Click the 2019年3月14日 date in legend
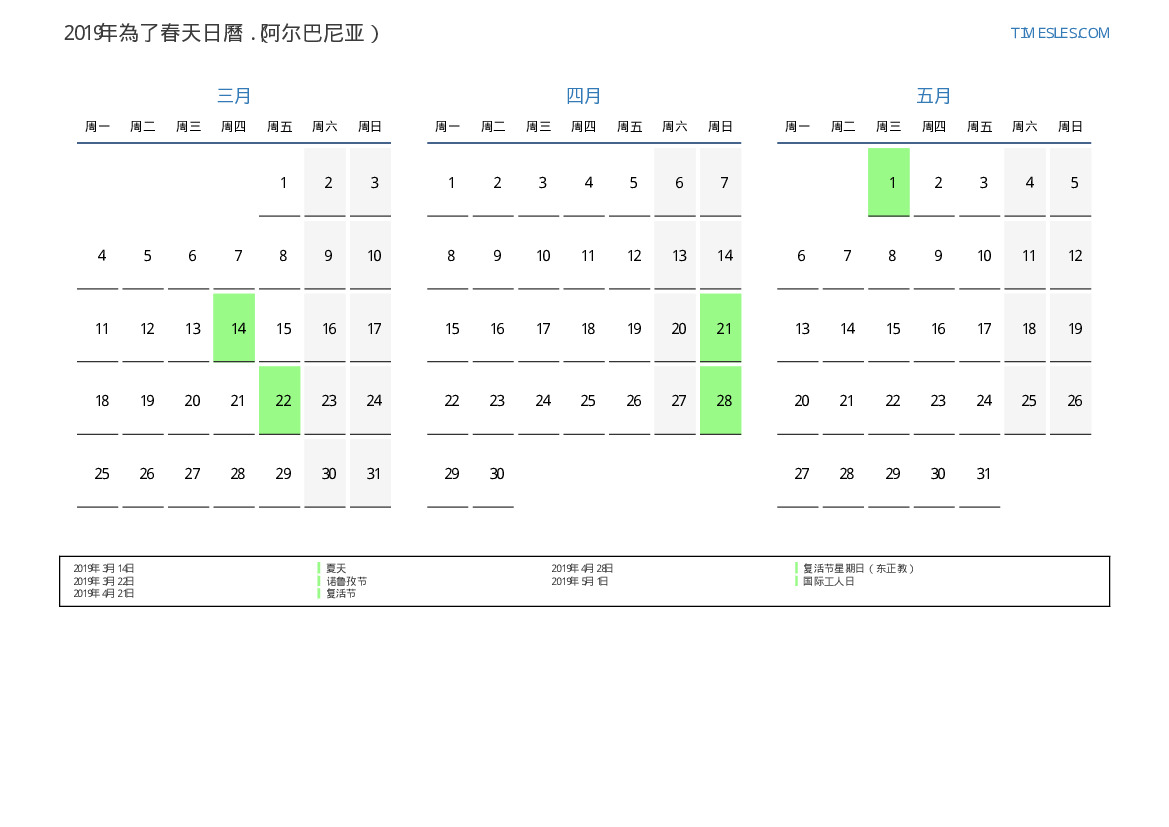Image resolution: width=1169 pixels, height=827 pixels. click(x=104, y=568)
